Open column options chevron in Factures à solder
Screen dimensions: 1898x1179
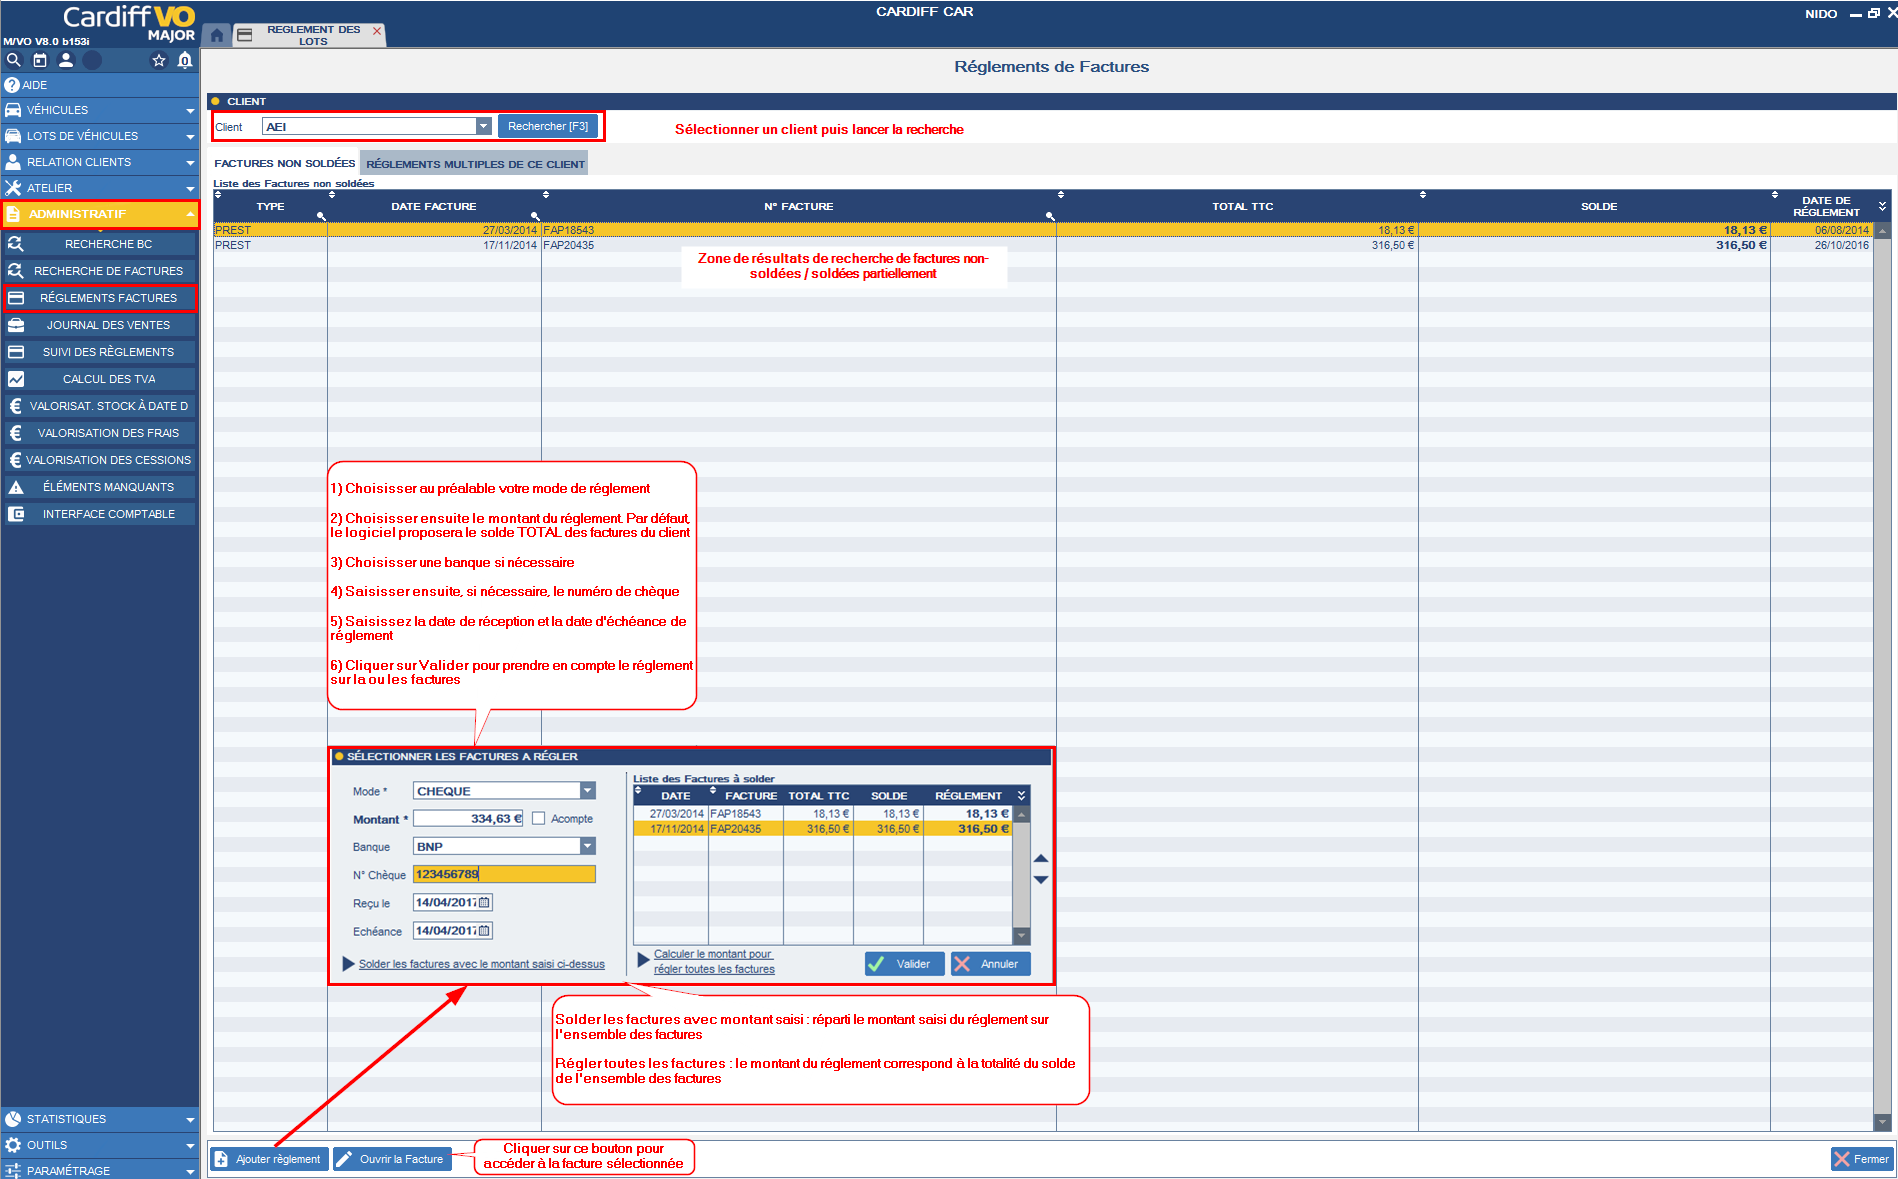point(1021,795)
